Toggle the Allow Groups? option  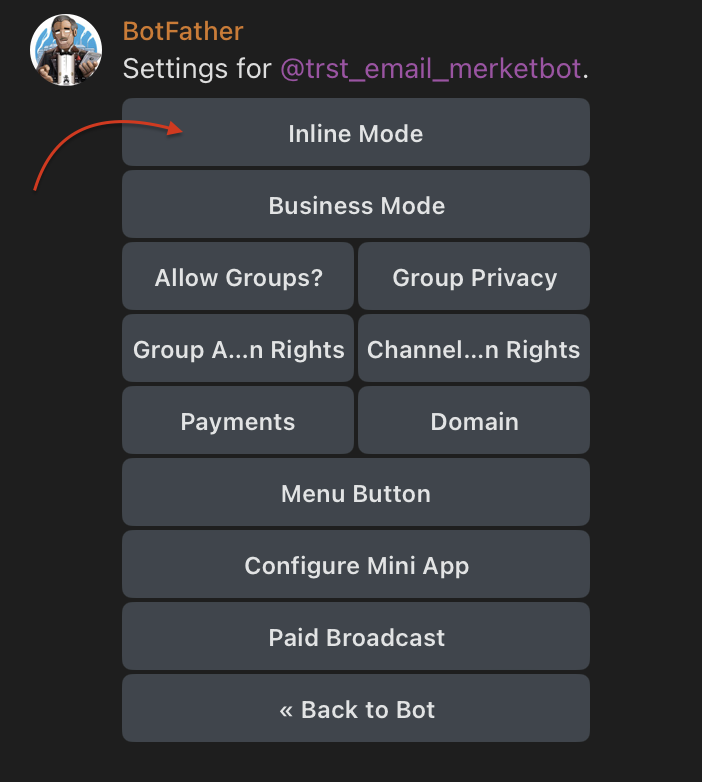[238, 277]
